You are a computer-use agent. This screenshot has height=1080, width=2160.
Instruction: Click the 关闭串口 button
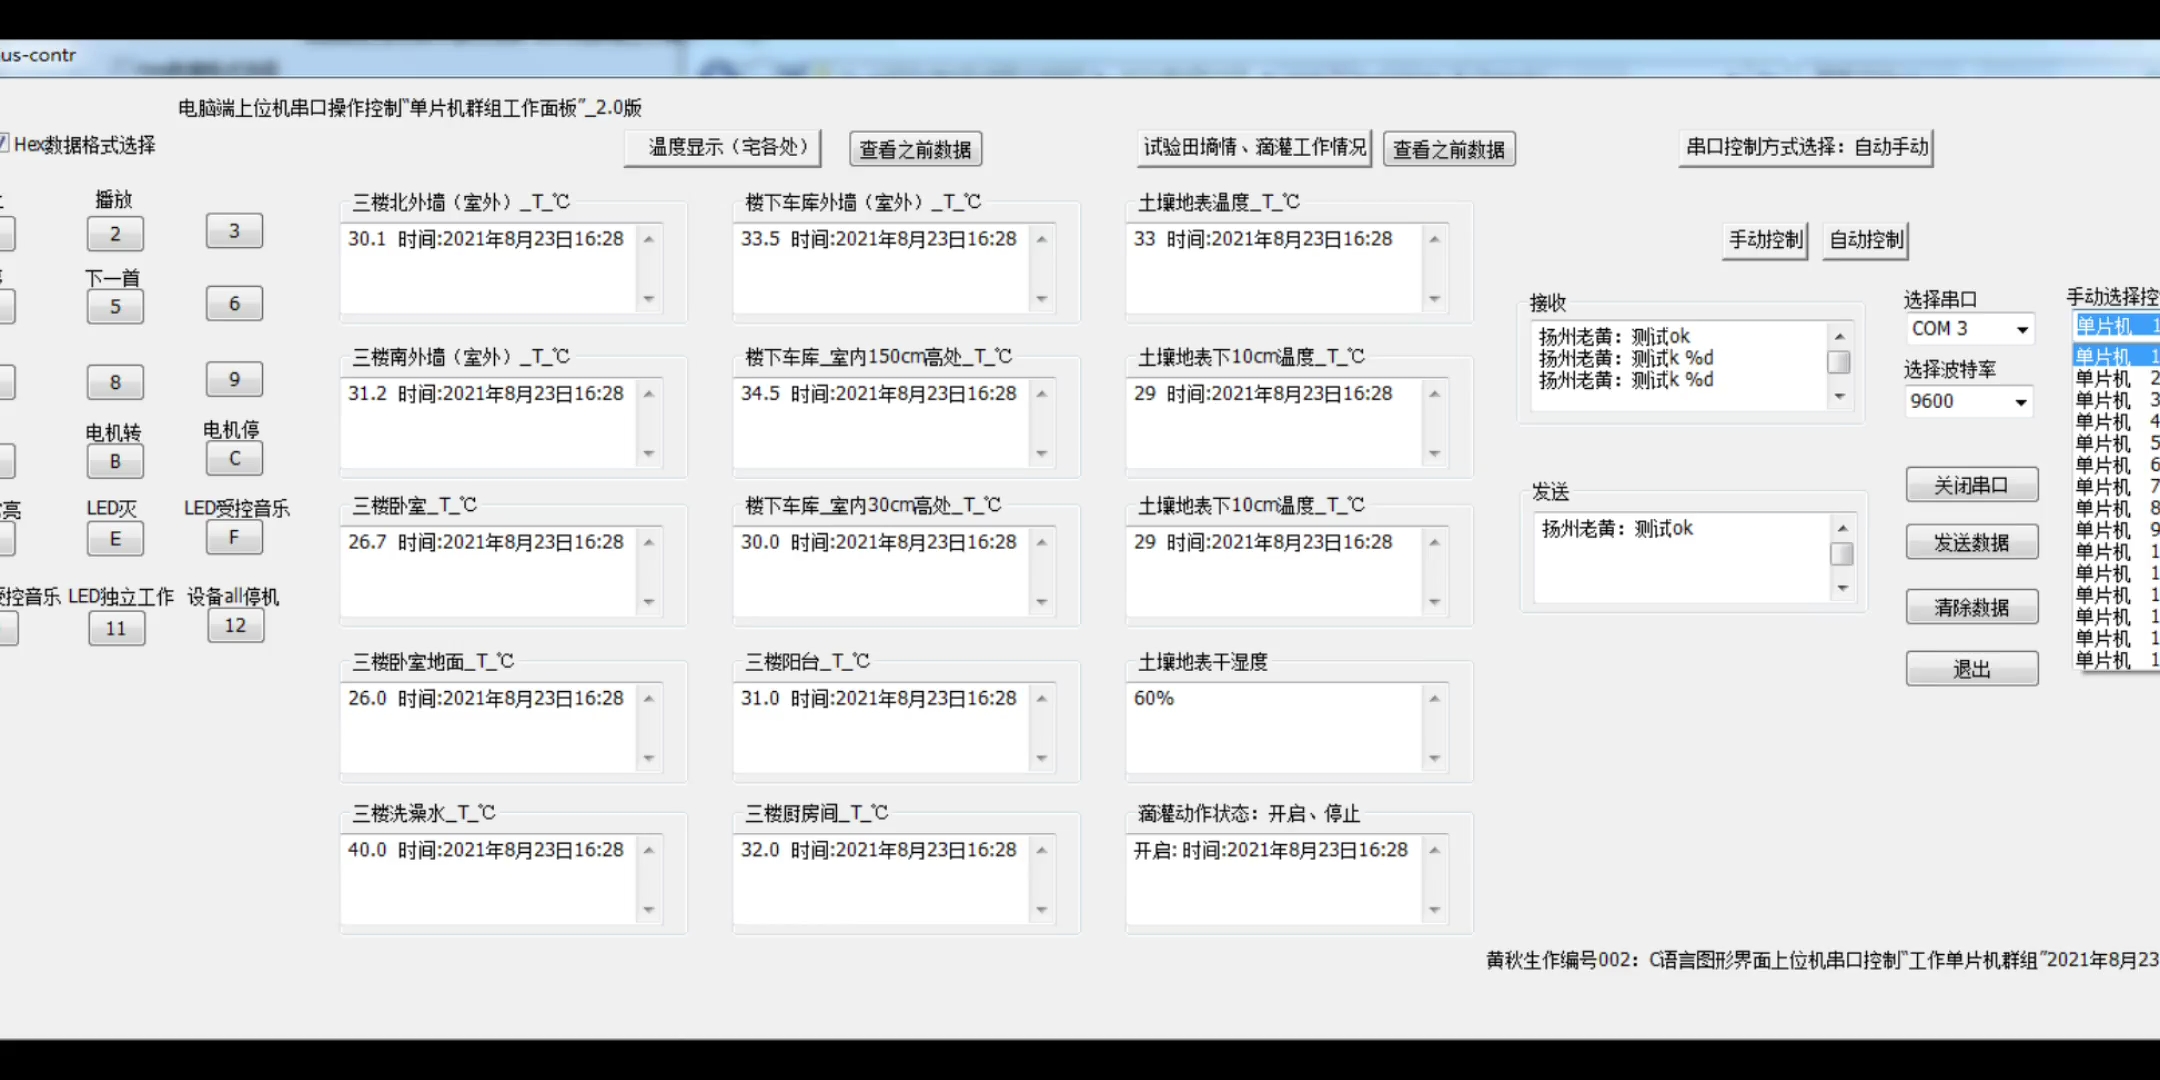[1971, 485]
